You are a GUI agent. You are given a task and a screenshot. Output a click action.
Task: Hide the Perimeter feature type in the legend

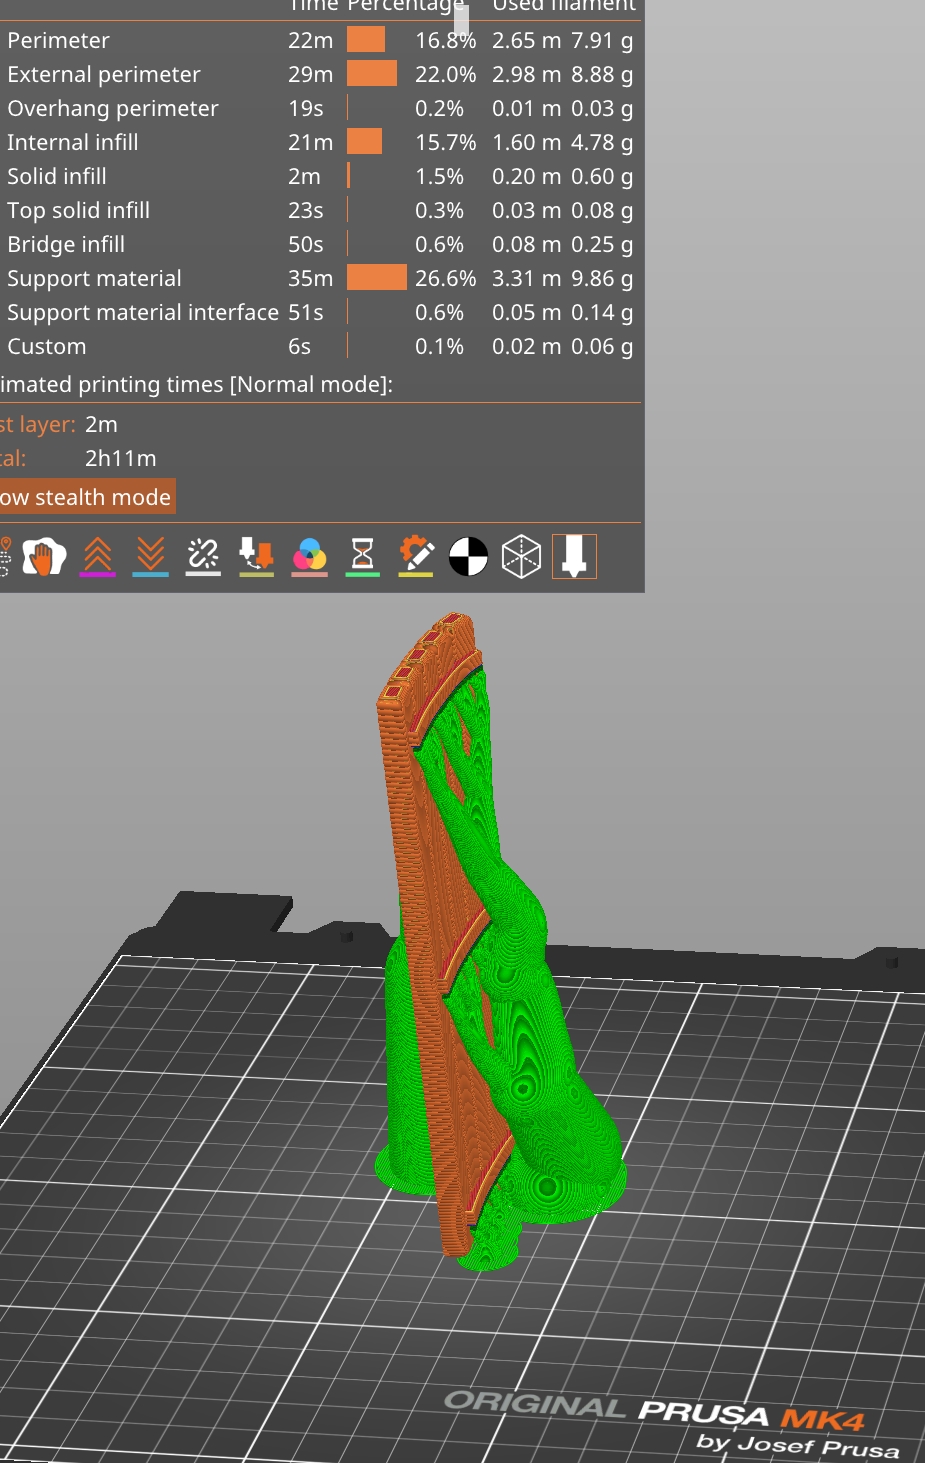pos(59,40)
